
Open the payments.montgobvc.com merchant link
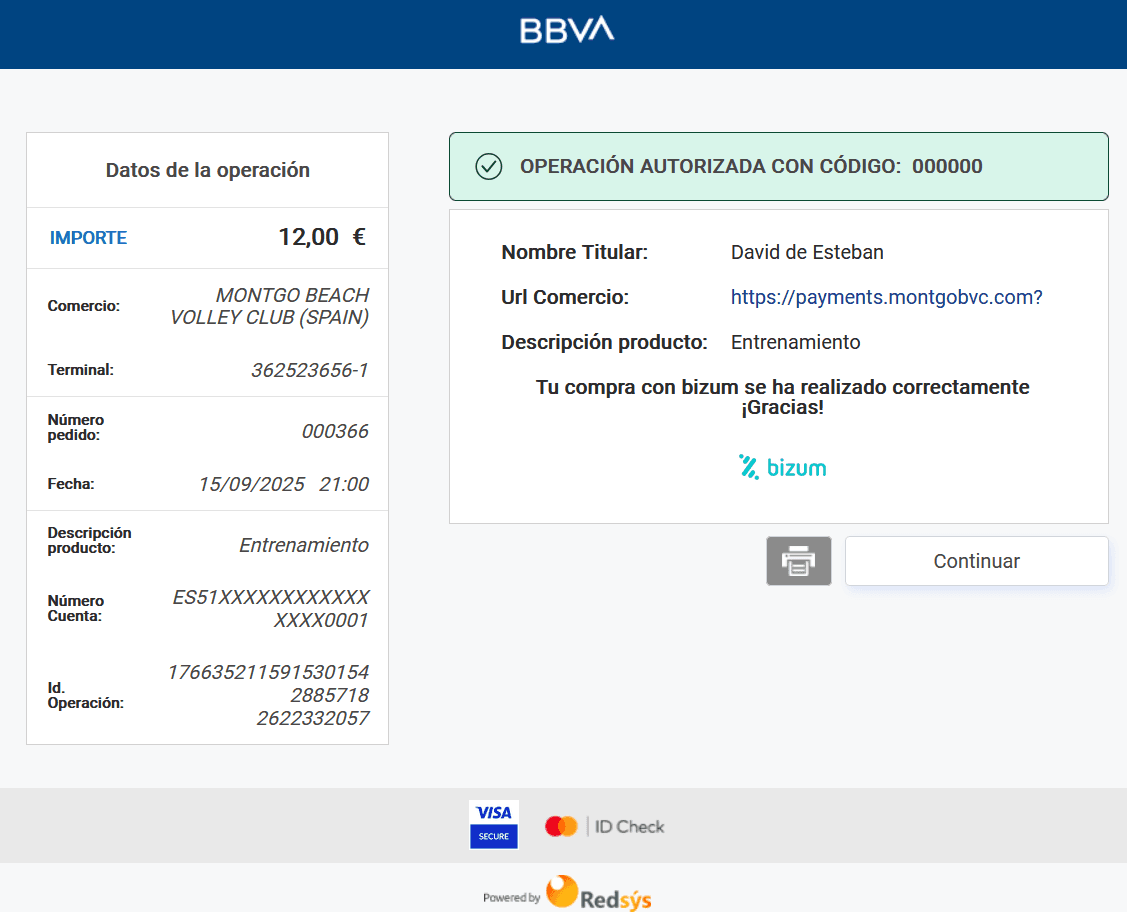click(886, 297)
